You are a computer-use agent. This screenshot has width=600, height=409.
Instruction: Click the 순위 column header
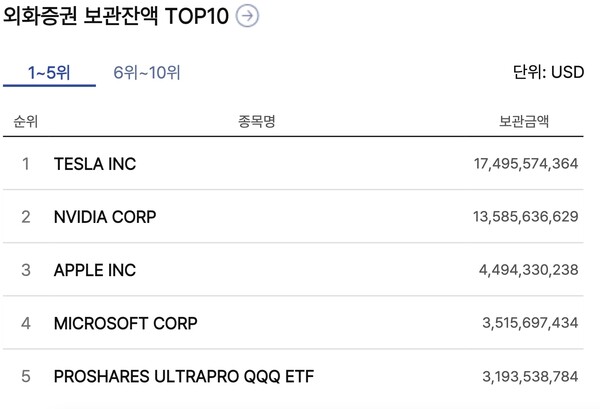pos(26,122)
